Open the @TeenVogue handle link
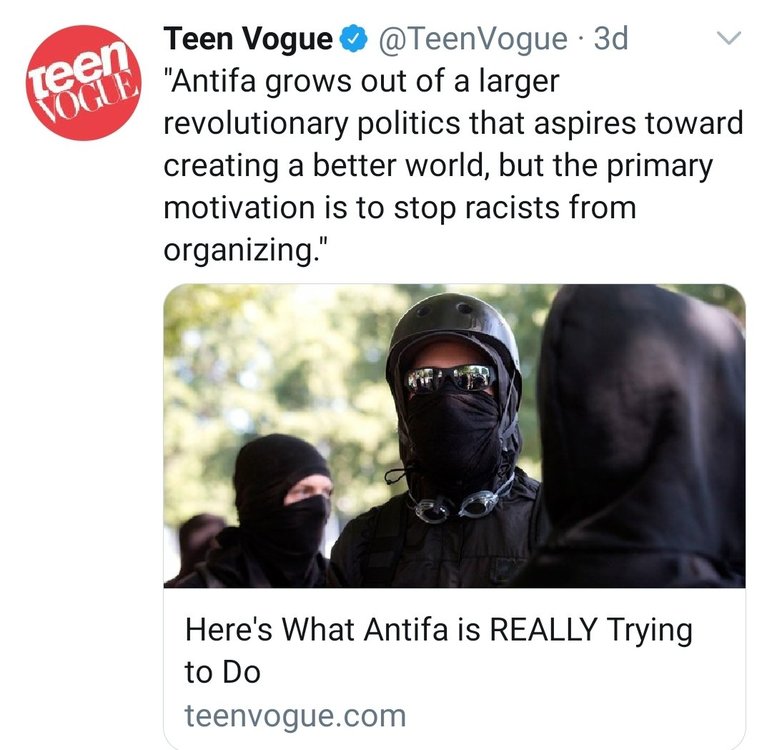This screenshot has width=772, height=750. pos(473,39)
